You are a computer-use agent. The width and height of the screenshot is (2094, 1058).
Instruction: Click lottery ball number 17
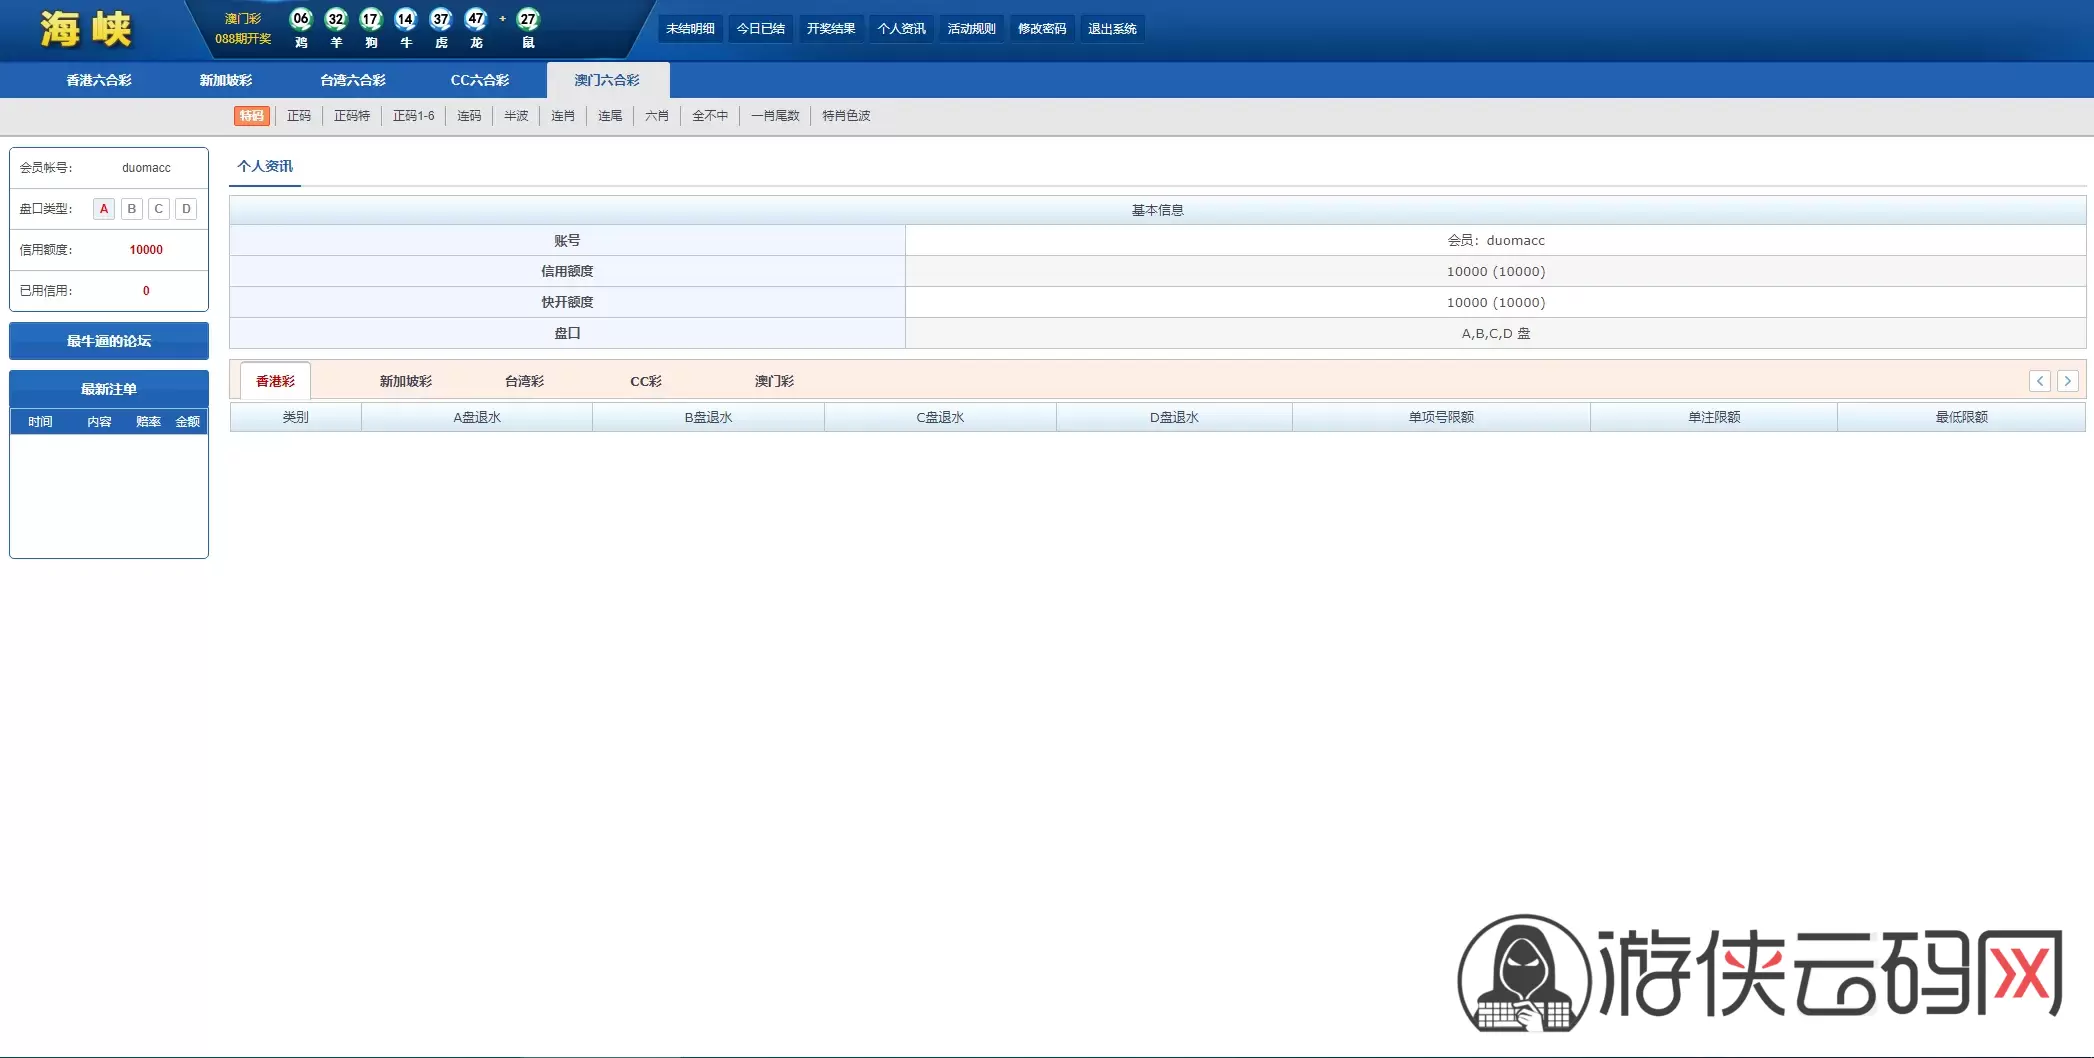371,19
